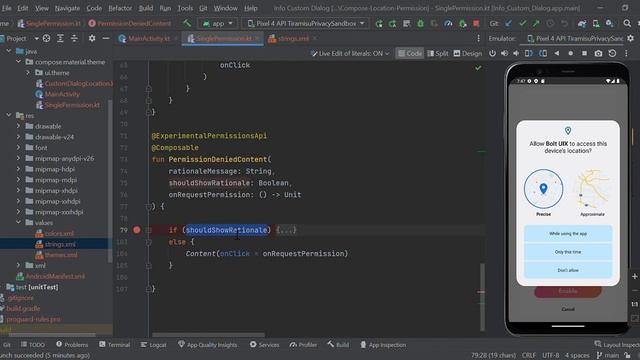
Task: Open the app run configuration dropdown
Action: pos(218,24)
